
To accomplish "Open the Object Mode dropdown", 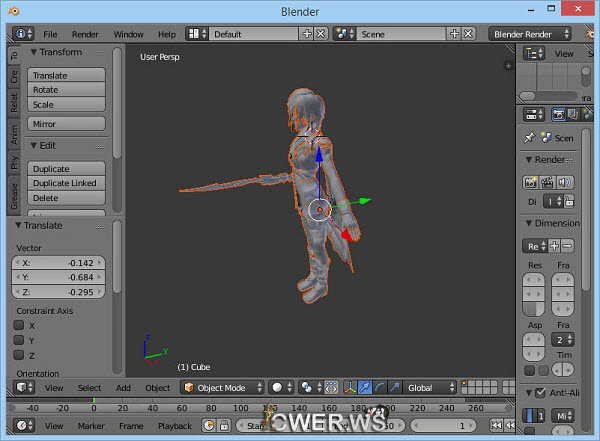I will (223, 387).
